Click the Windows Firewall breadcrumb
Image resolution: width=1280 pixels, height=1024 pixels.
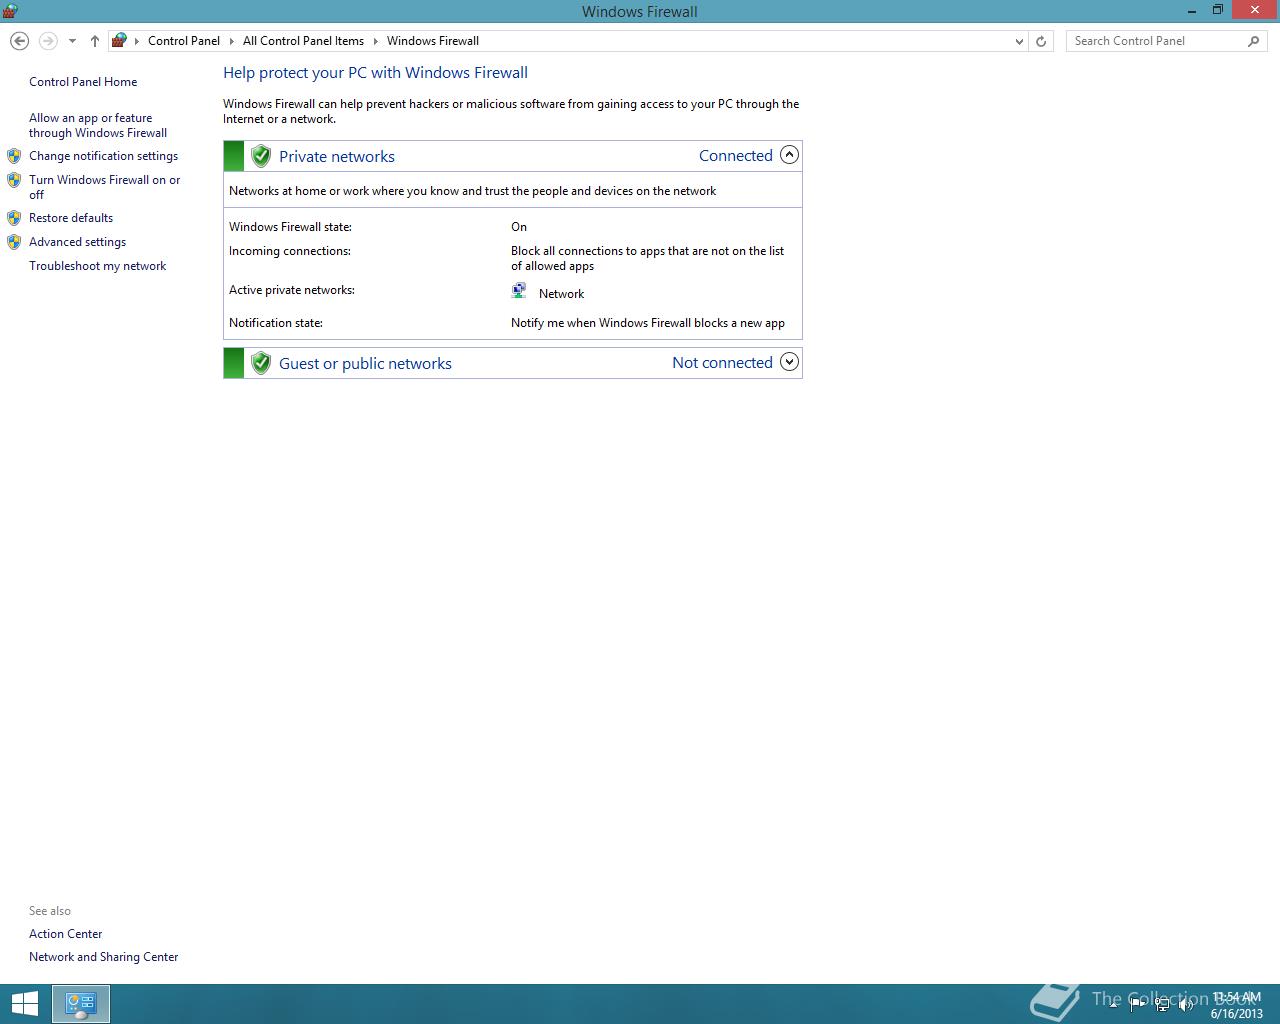(433, 41)
